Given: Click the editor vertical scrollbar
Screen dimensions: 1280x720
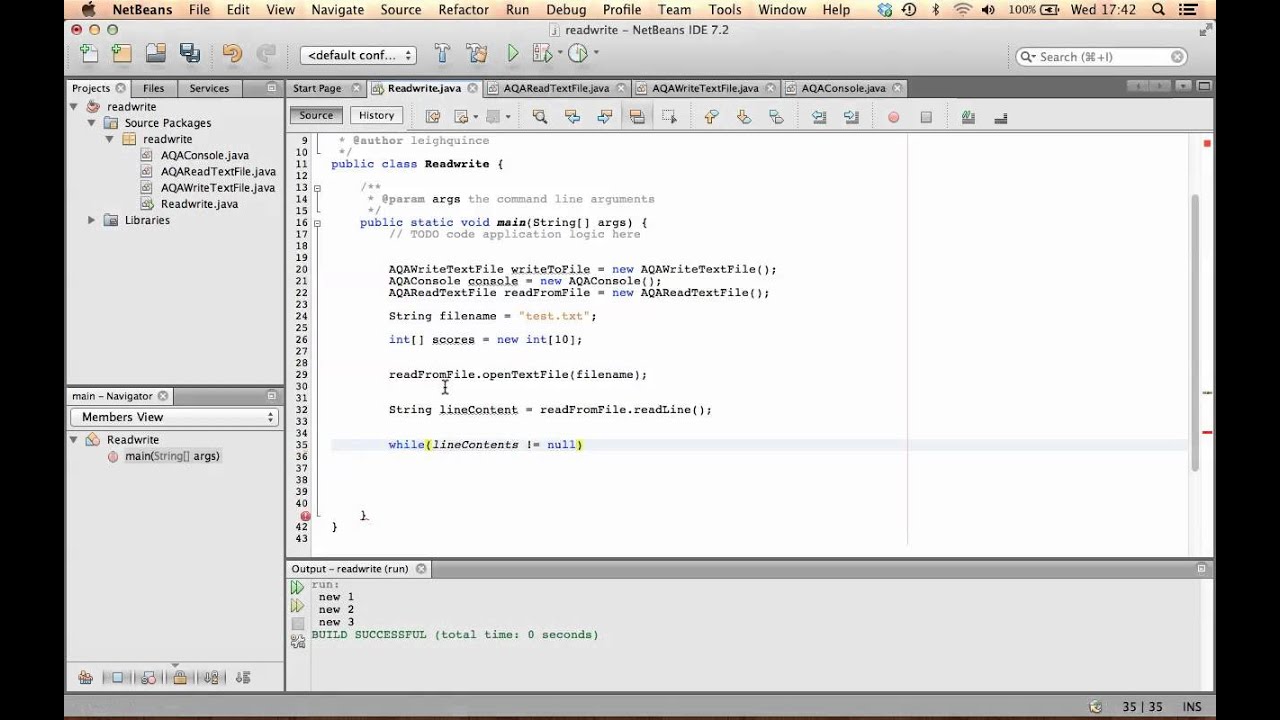Looking at the screenshot, I should coord(1195,333).
